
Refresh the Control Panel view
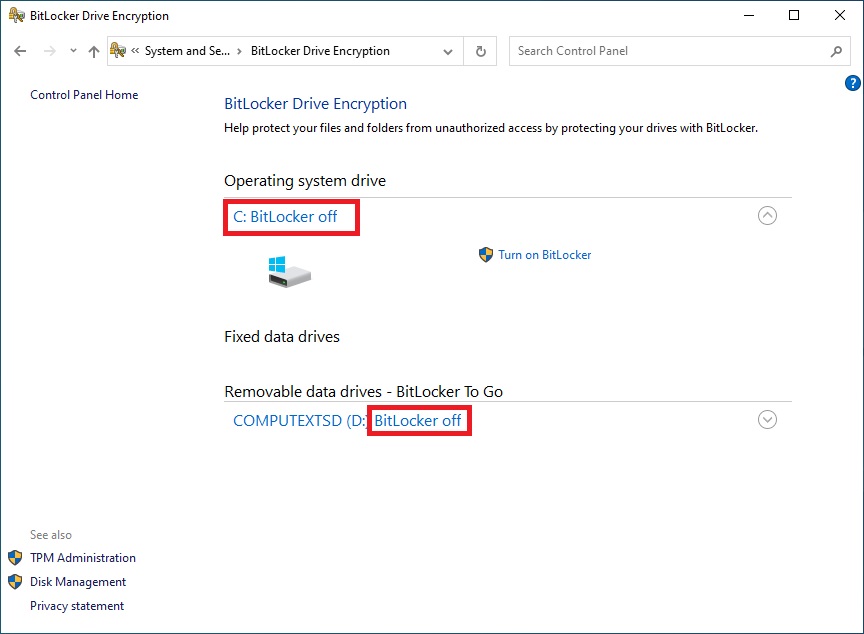point(480,50)
